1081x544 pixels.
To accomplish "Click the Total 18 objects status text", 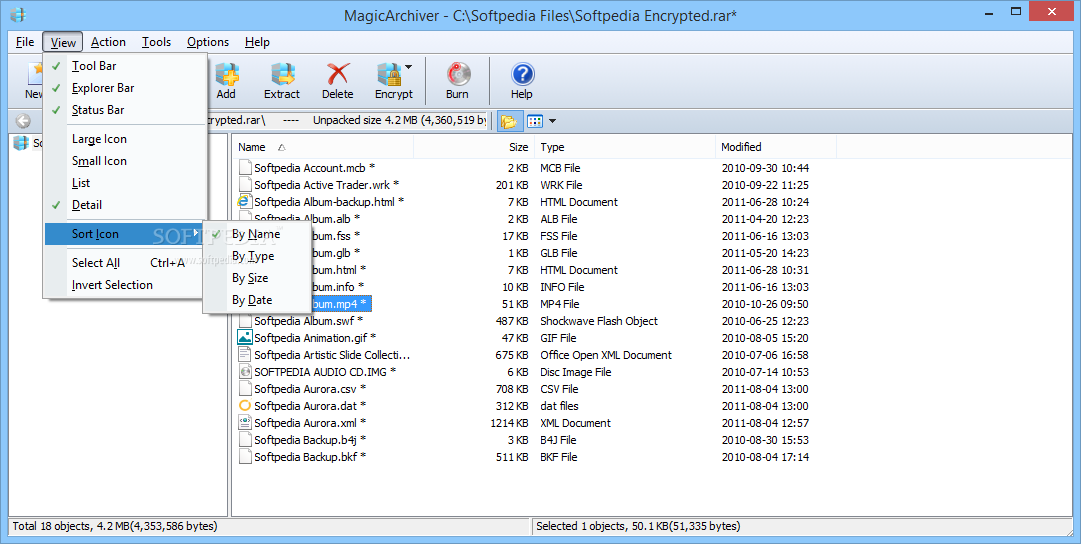I will coord(115,526).
